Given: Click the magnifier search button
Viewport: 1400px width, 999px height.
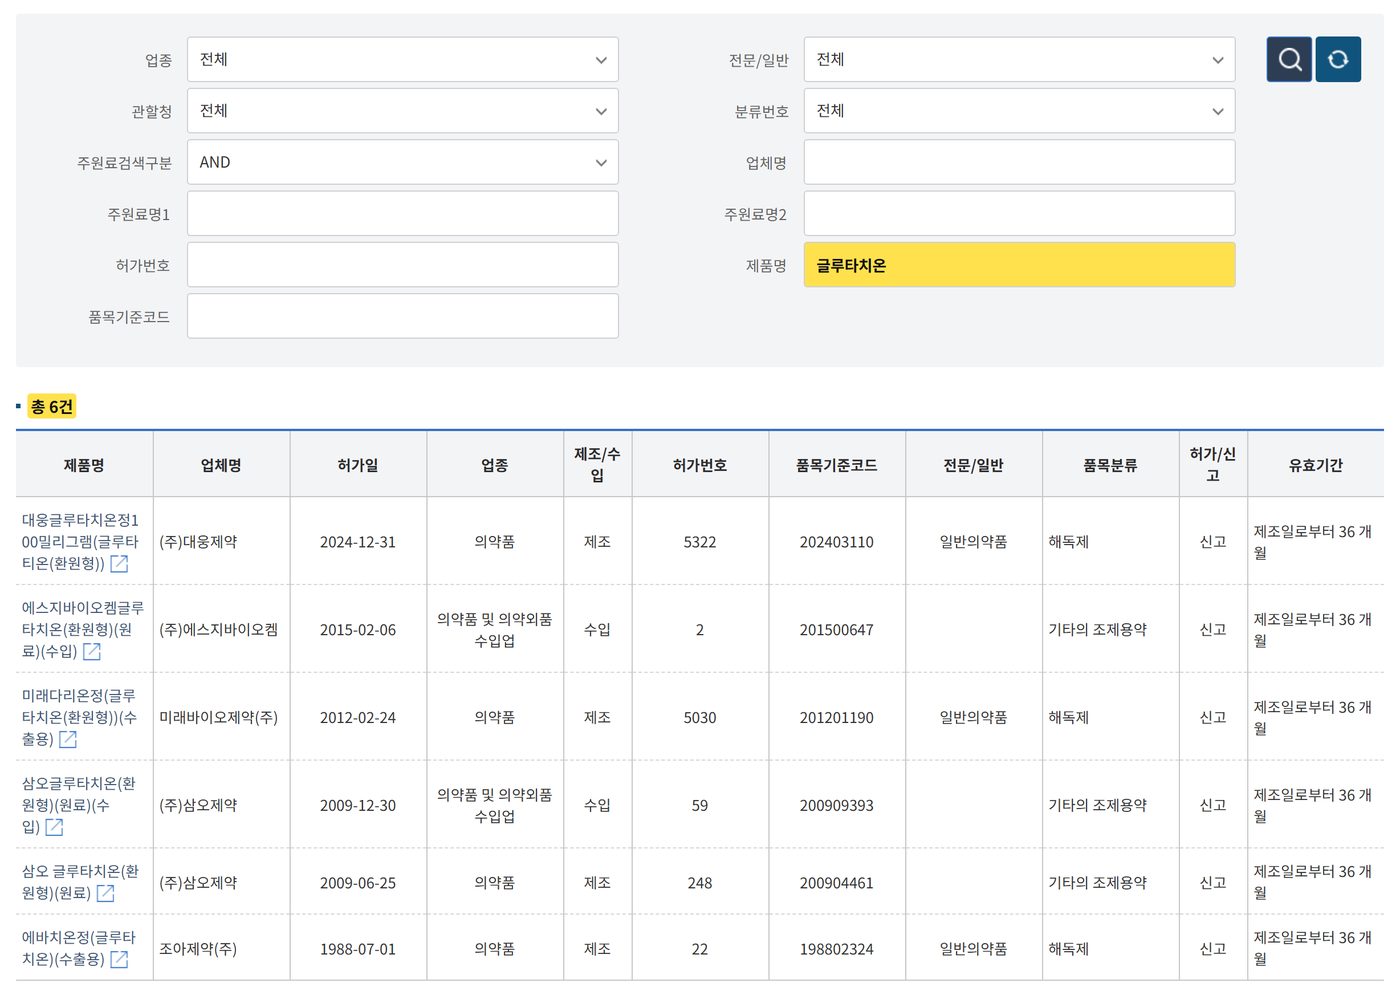Looking at the screenshot, I should [1289, 59].
